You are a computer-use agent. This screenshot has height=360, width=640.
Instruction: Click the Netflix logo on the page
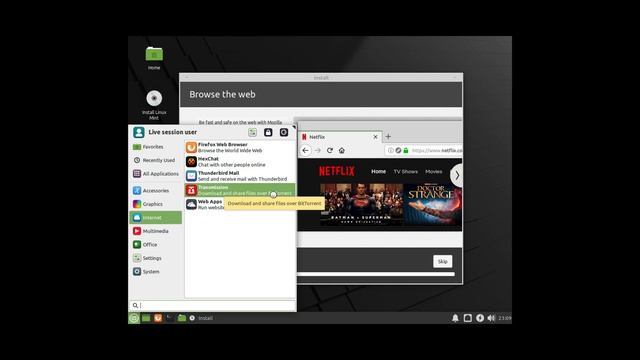337,171
